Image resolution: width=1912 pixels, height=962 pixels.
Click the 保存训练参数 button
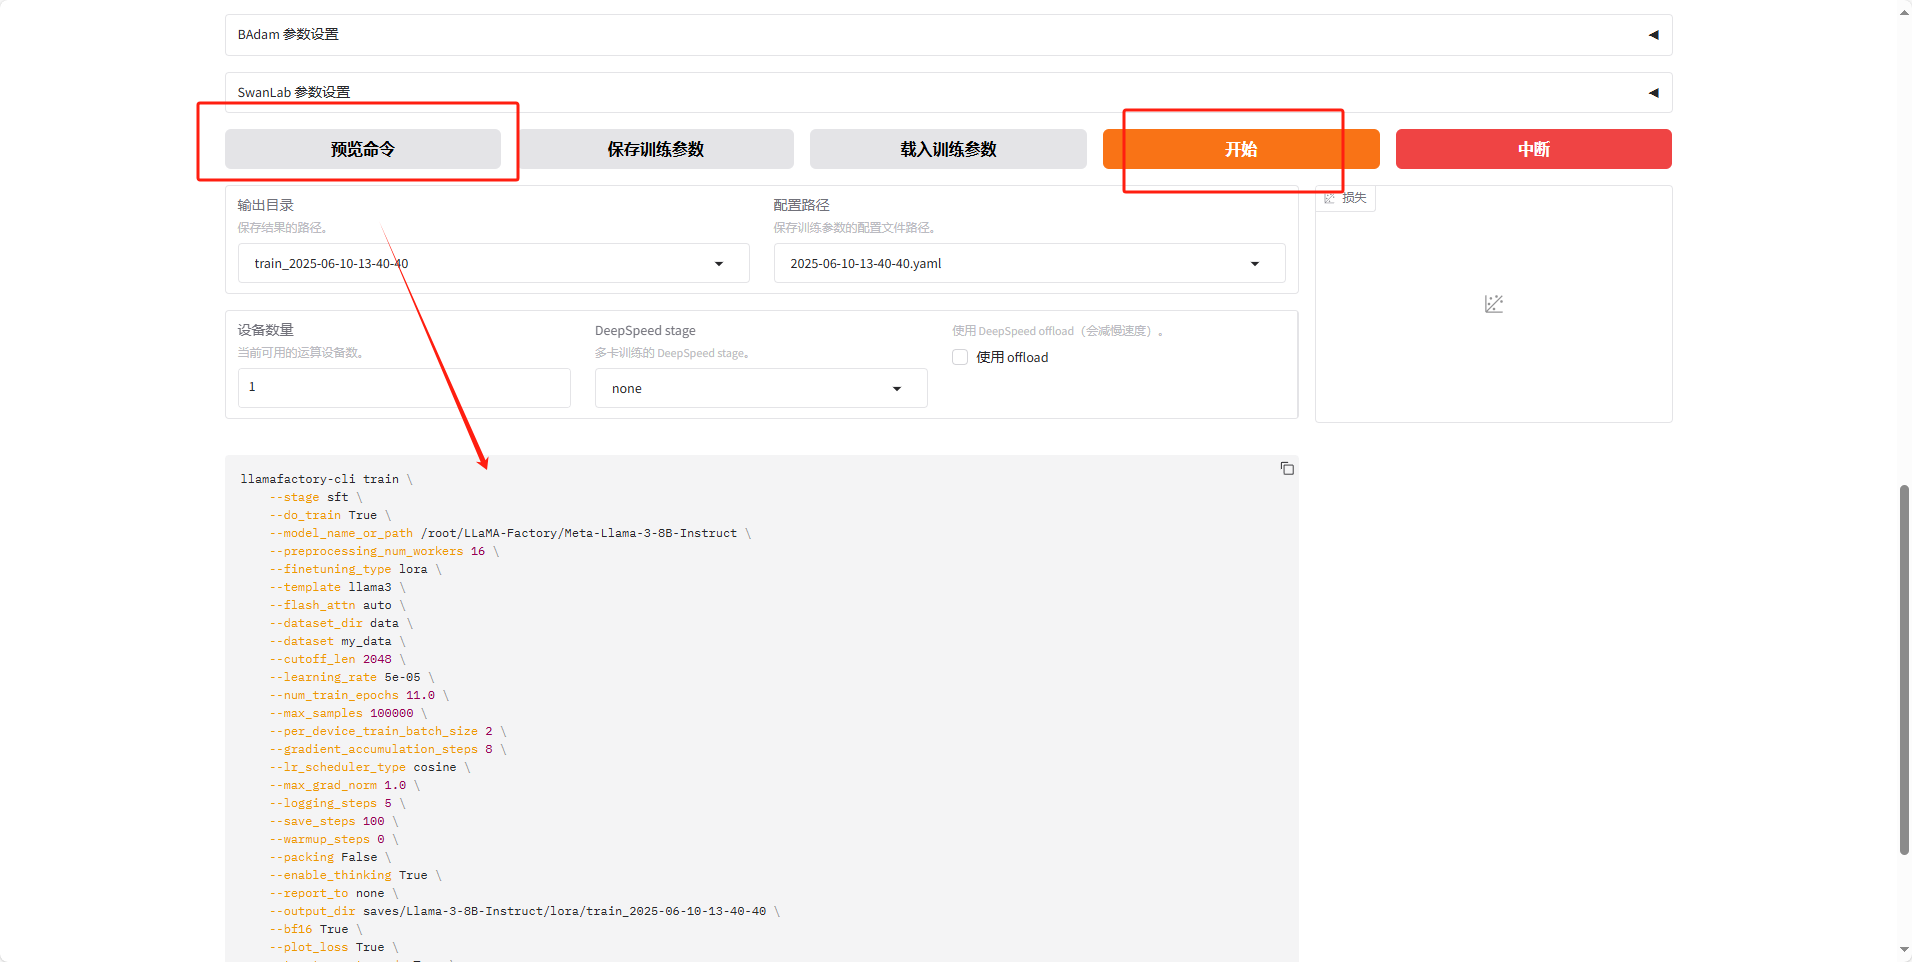[656, 149]
